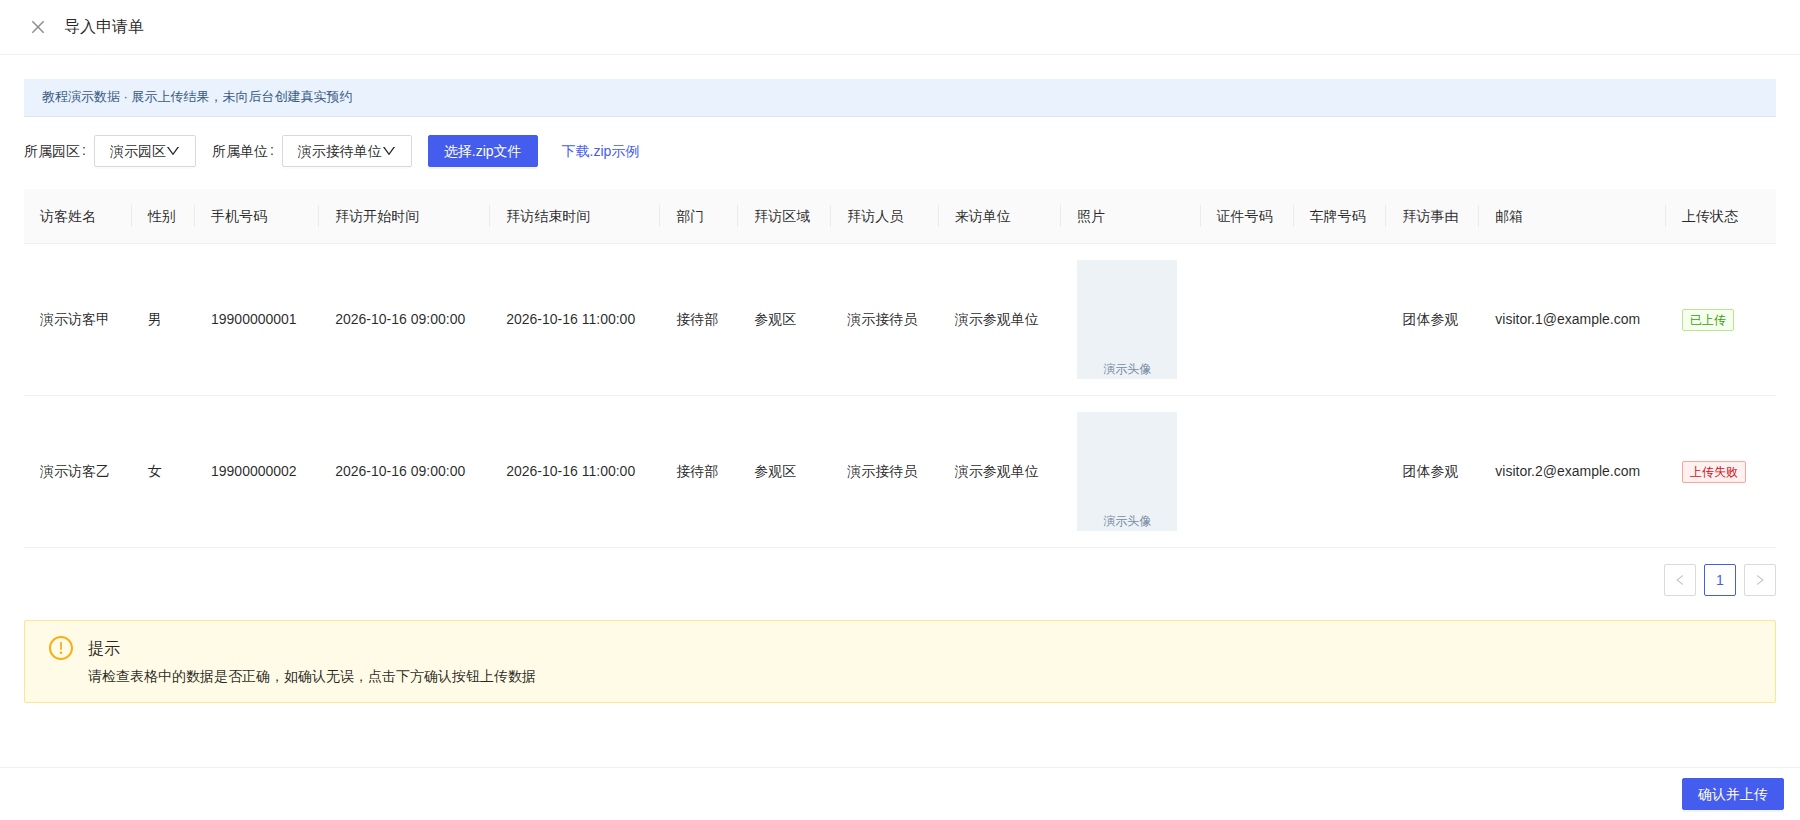Screen dimensions: 1800x820
Task: Click the 选择.zip文件 button
Action: pyautogui.click(x=483, y=151)
